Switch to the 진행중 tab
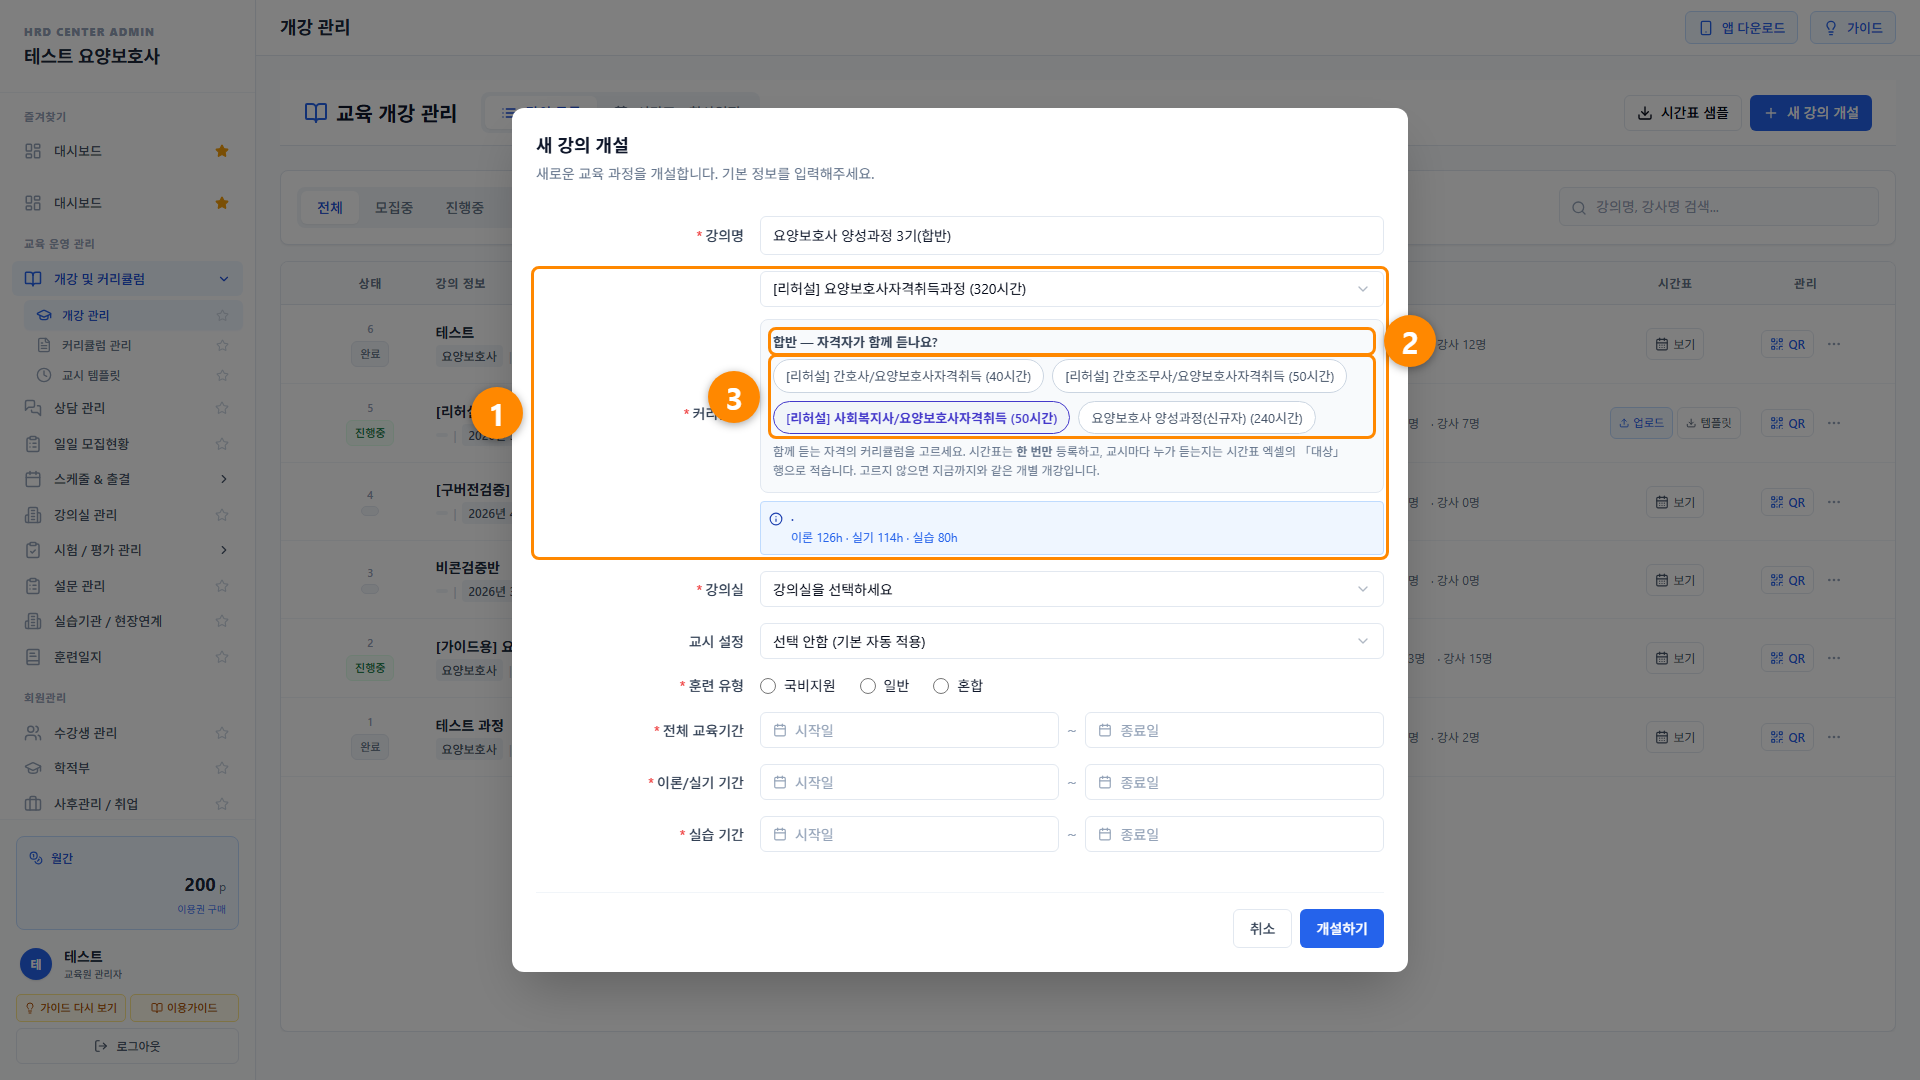Image resolution: width=1920 pixels, height=1080 pixels. pos(464,207)
